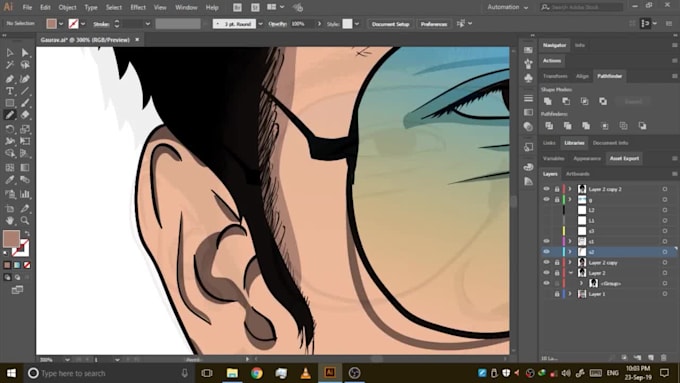Select the Line Segment tool
Image resolution: width=680 pixels, height=383 pixels.
click(x=25, y=91)
